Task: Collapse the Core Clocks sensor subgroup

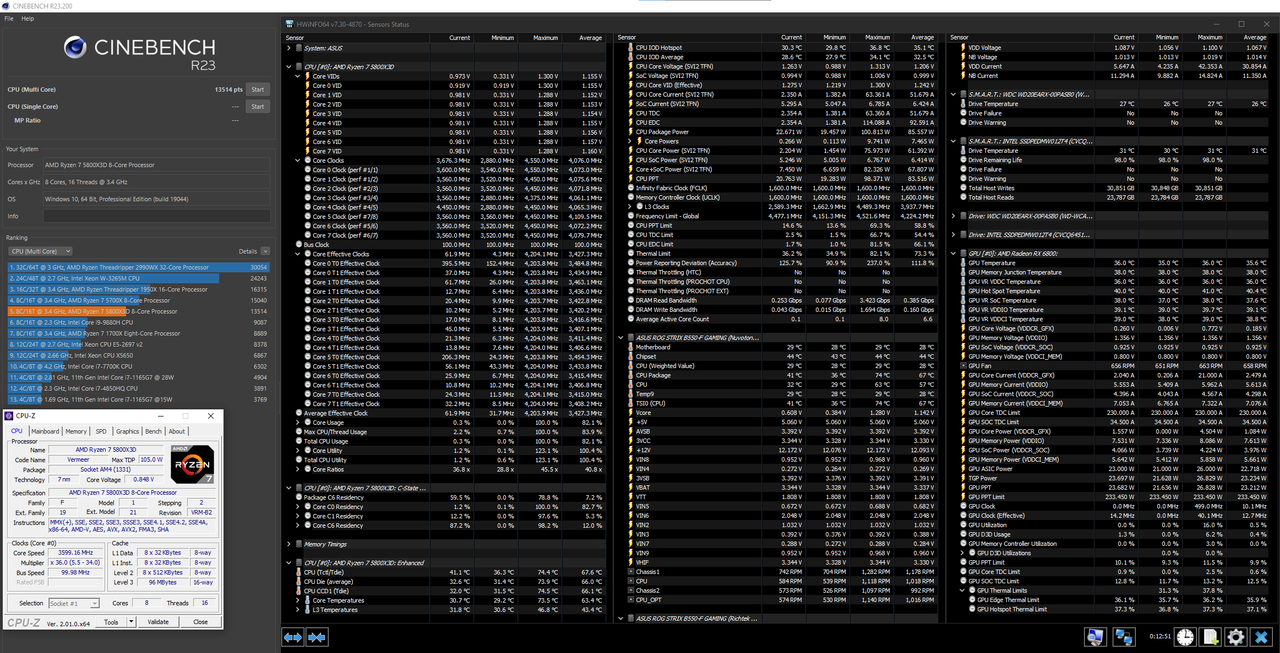Action: click(x=299, y=160)
